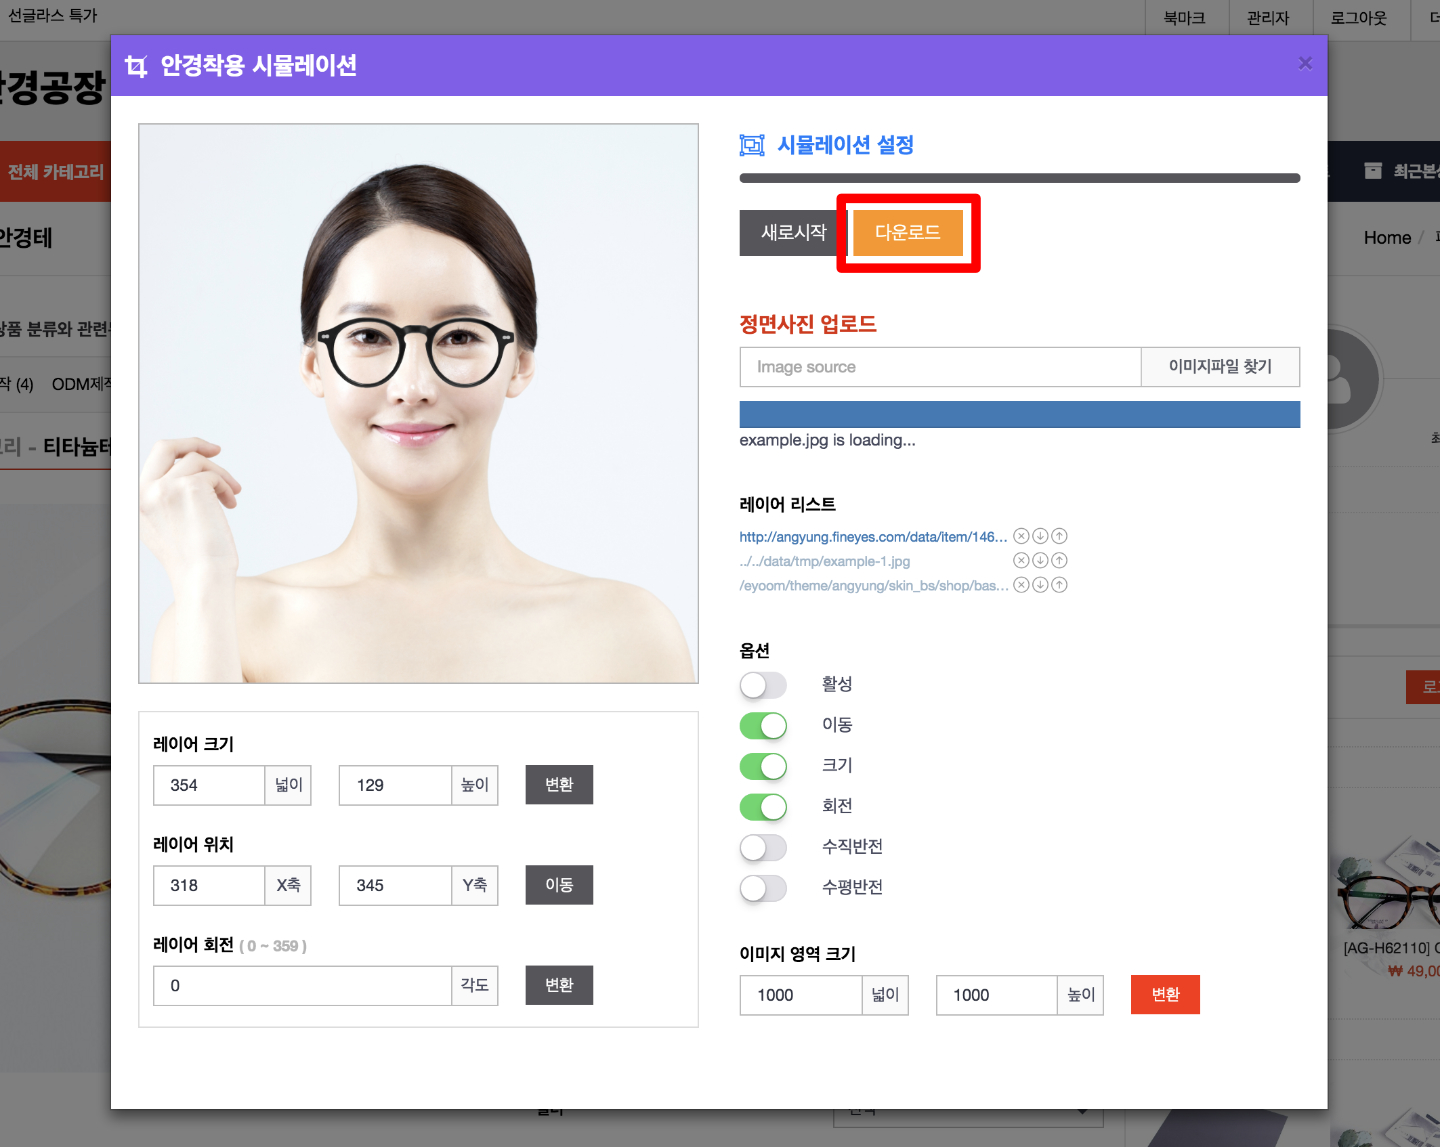Image resolution: width=1440 pixels, height=1147 pixels.
Task: Move the angyung.fineyes.com layer up
Action: 1059,536
